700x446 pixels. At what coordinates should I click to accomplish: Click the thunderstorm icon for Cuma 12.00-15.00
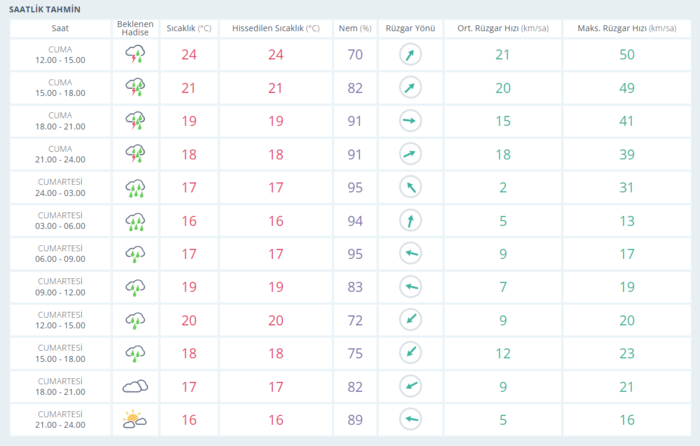(x=135, y=55)
